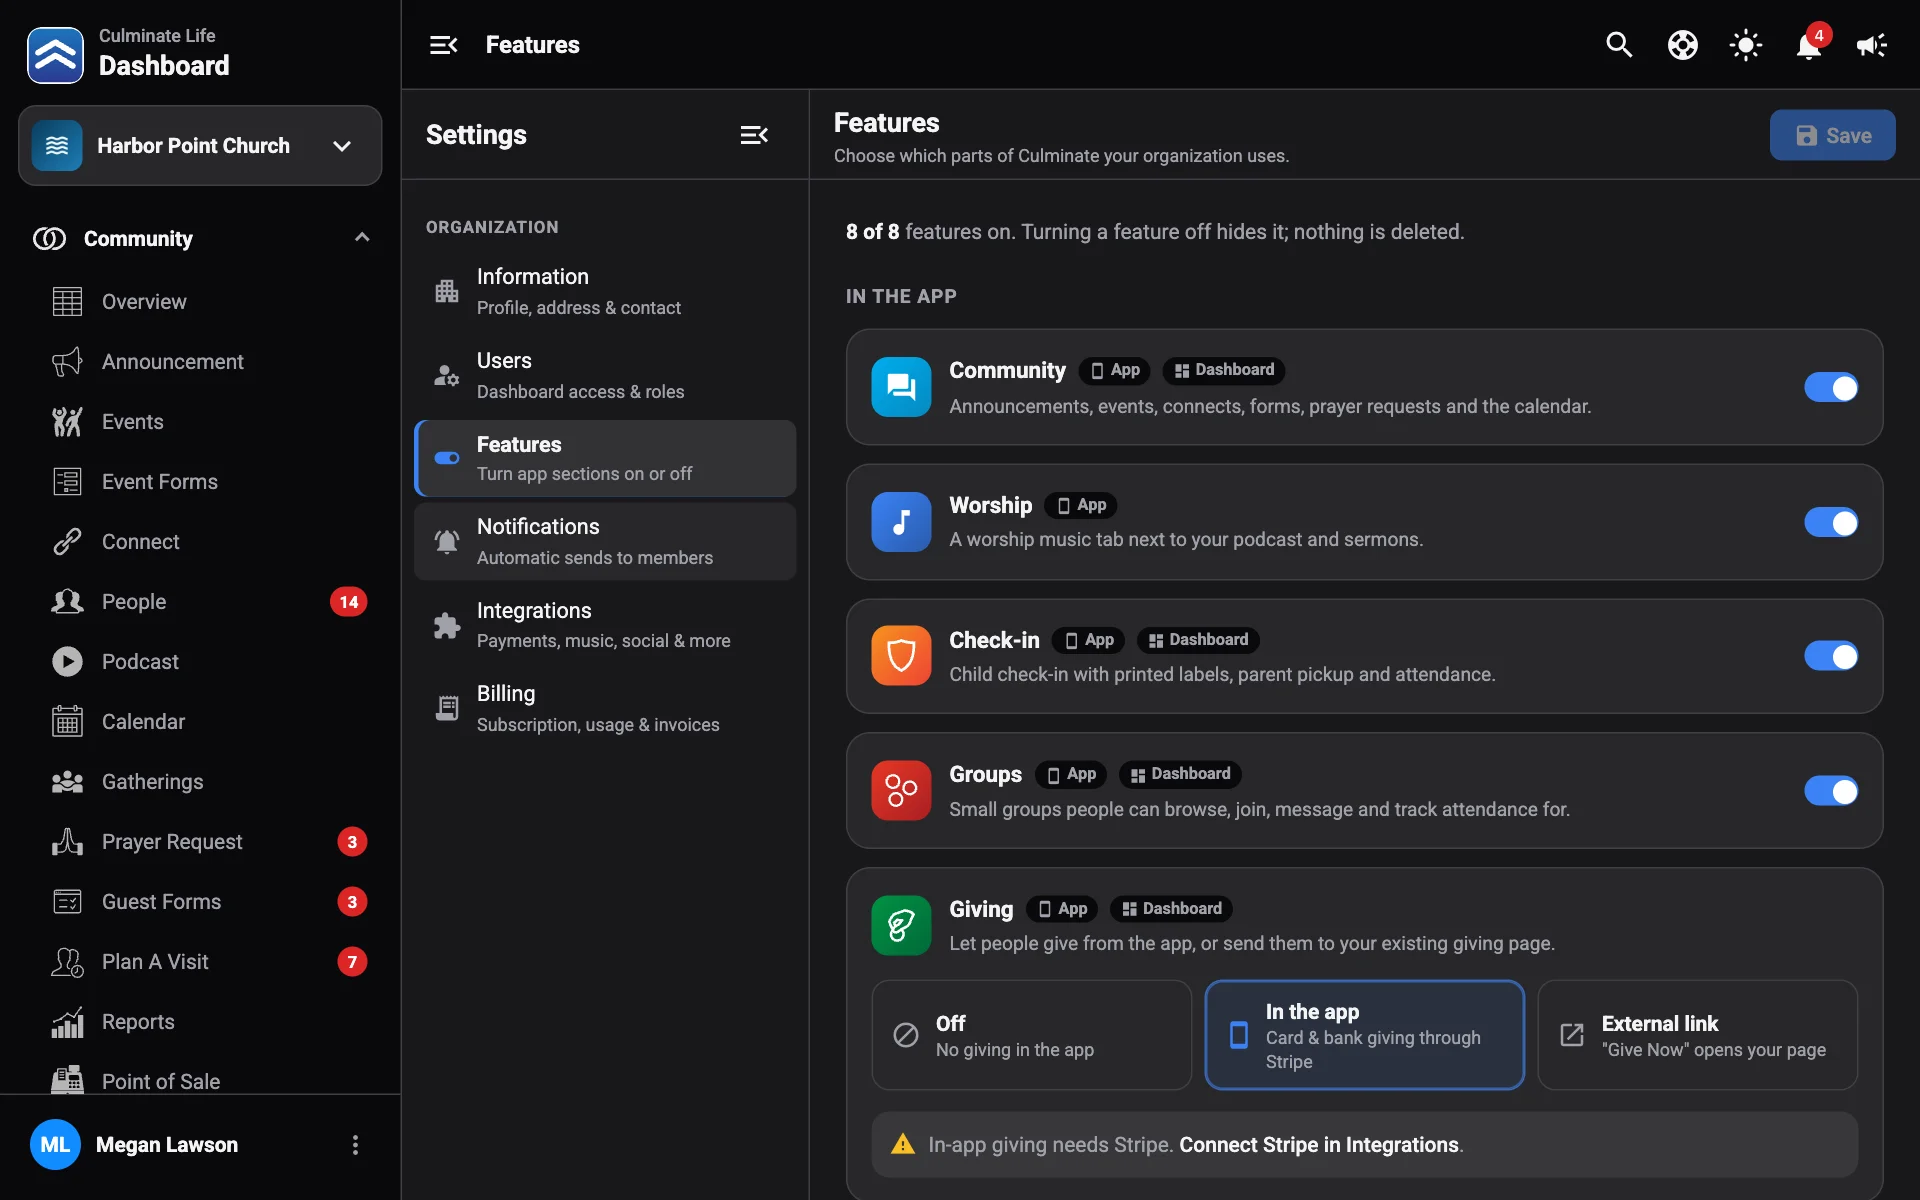Viewport: 1920px width, 1200px height.
Task: Go to People in the sidebar
Action: point(200,602)
